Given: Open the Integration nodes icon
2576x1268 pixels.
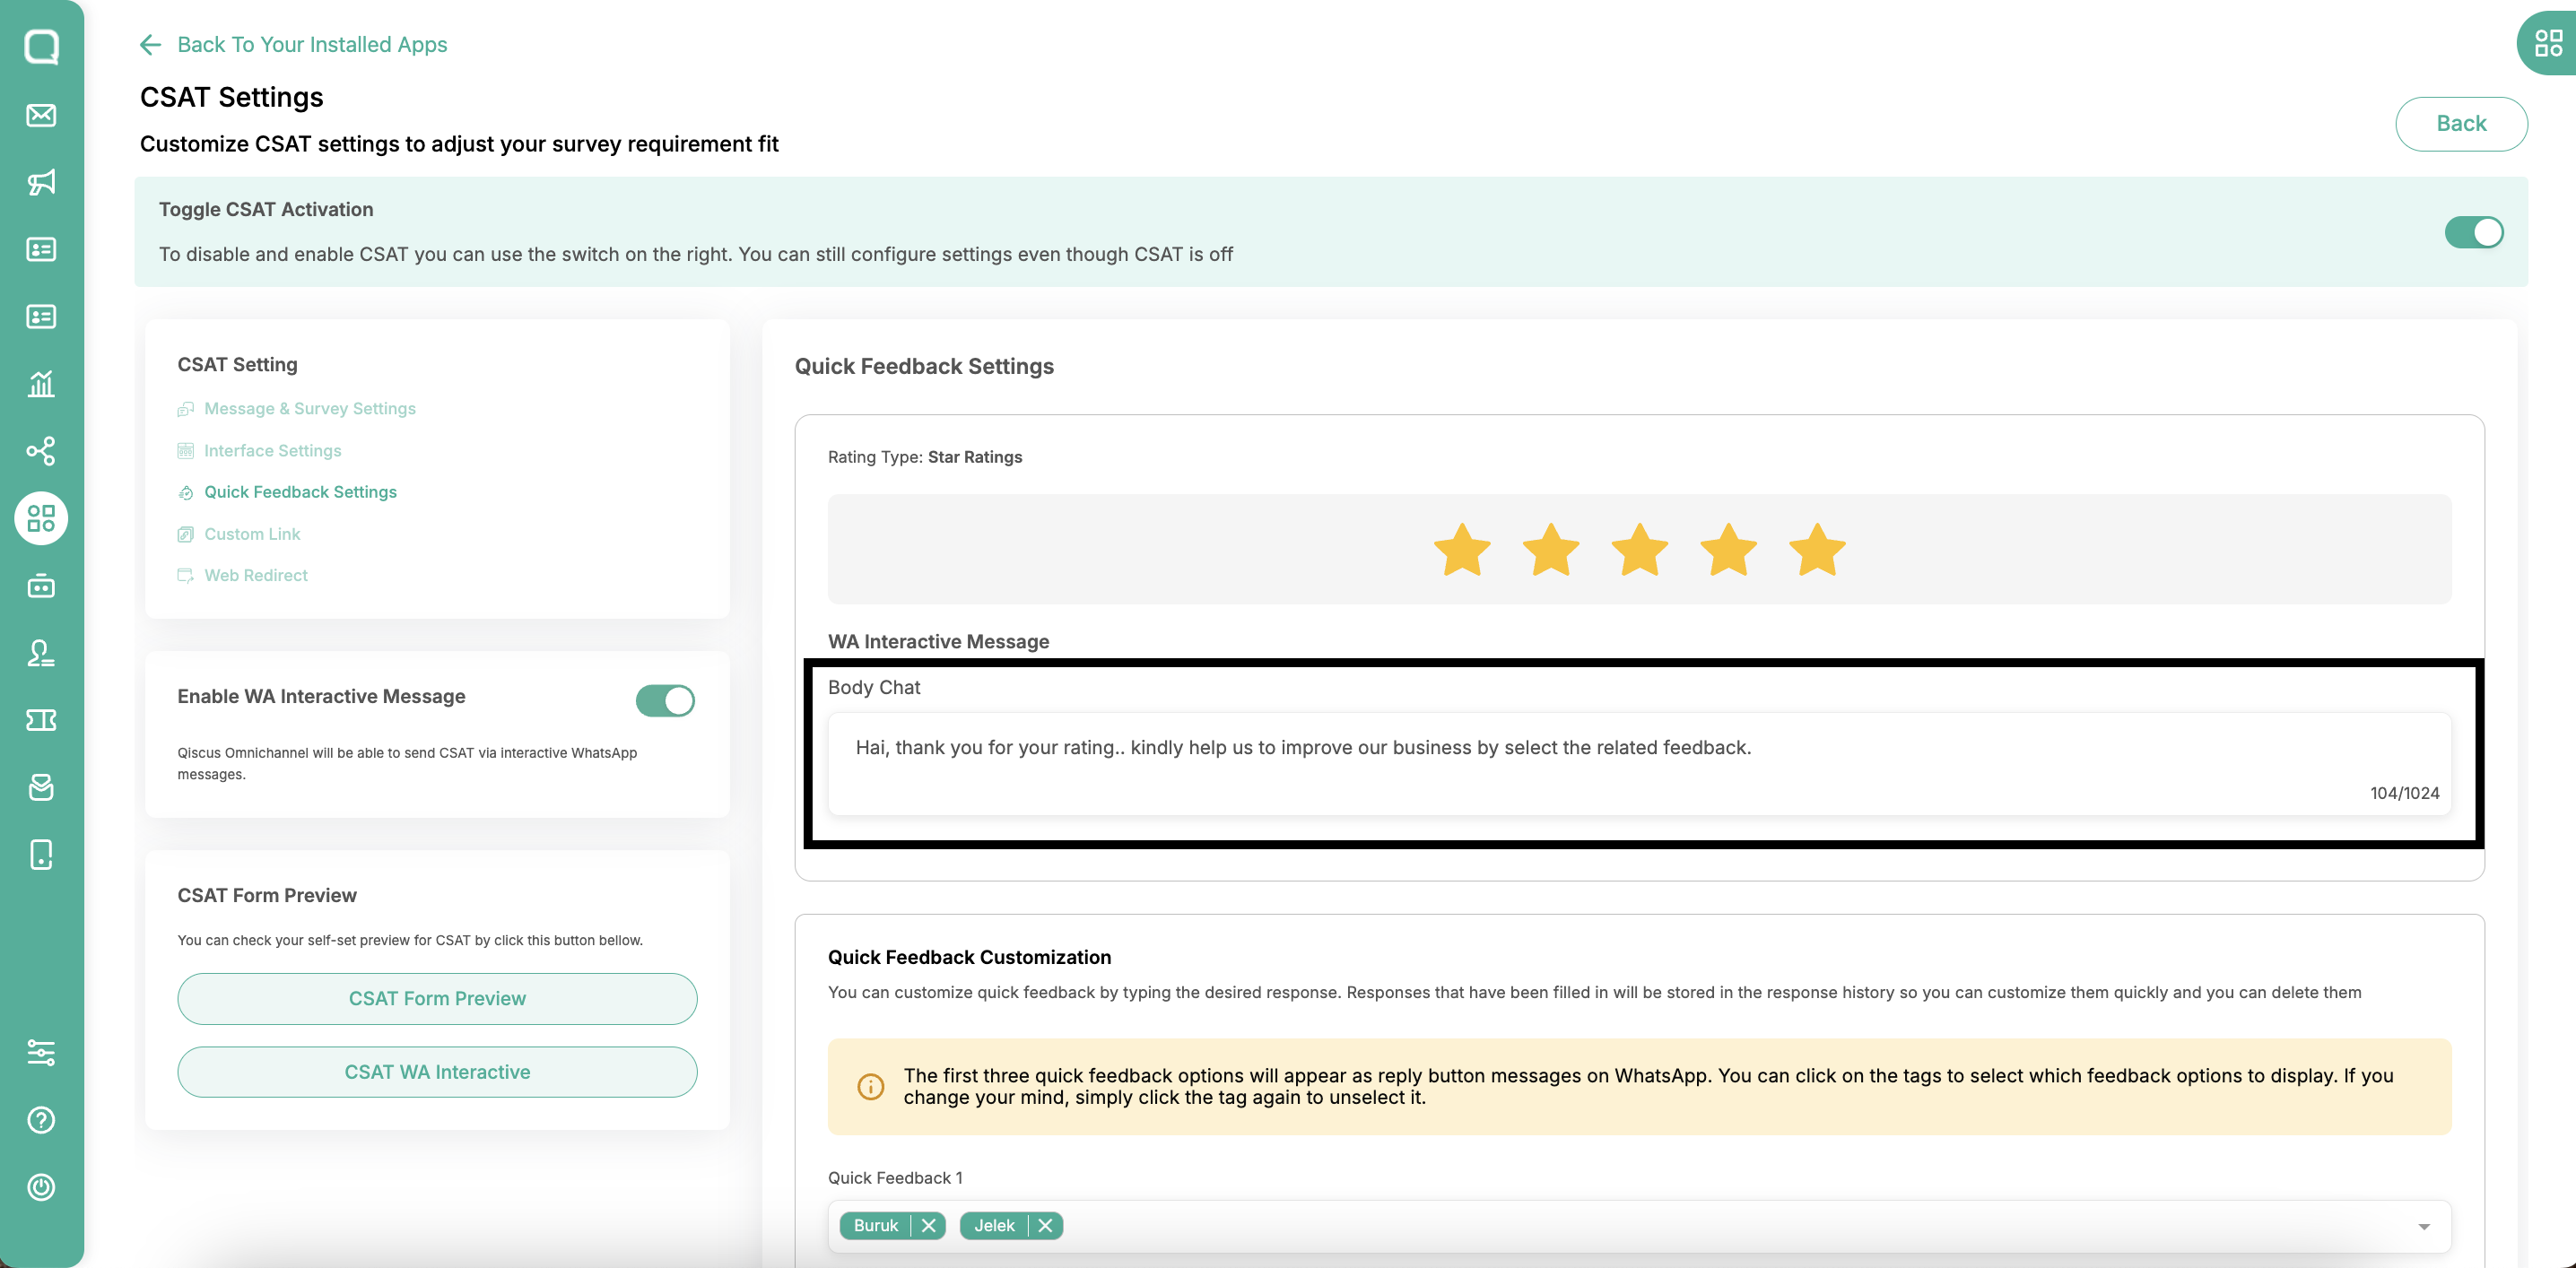Looking at the screenshot, I should tap(41, 451).
